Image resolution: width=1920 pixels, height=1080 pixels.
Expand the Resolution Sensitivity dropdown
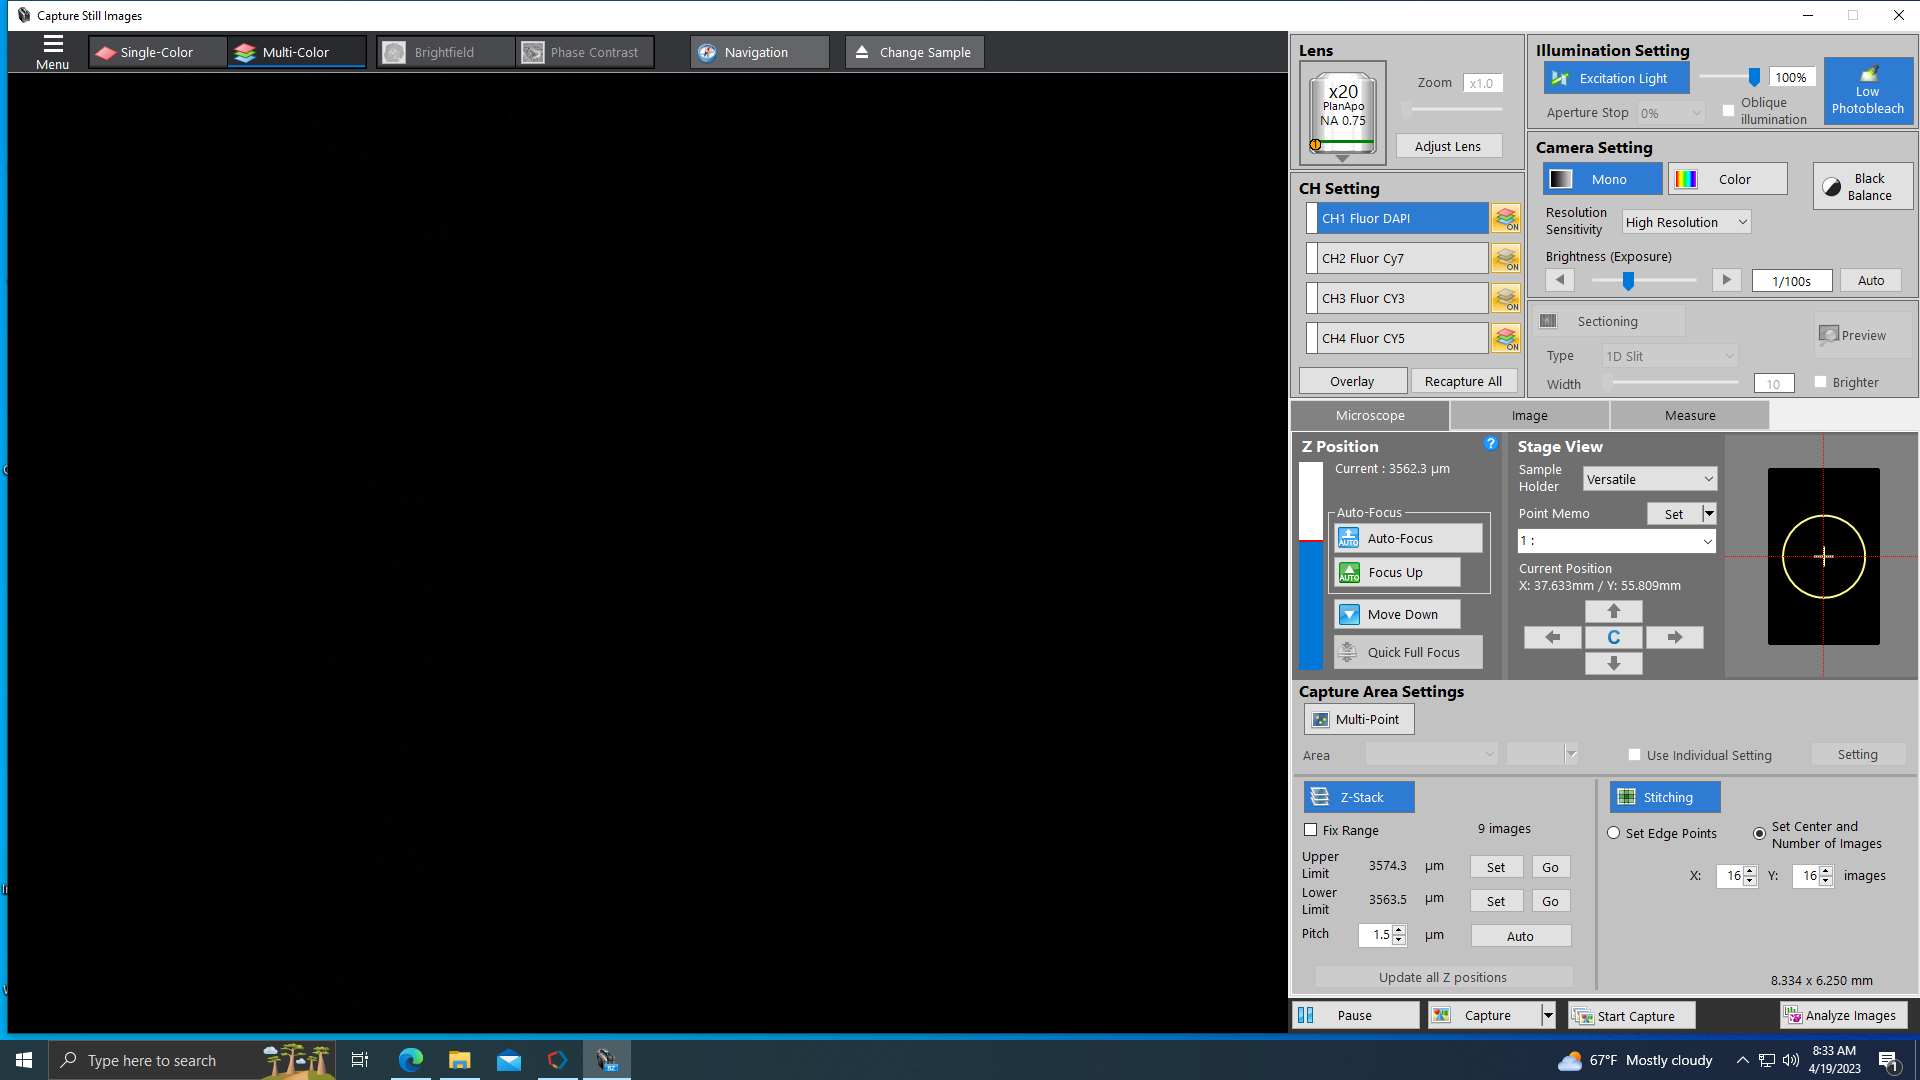(1685, 223)
